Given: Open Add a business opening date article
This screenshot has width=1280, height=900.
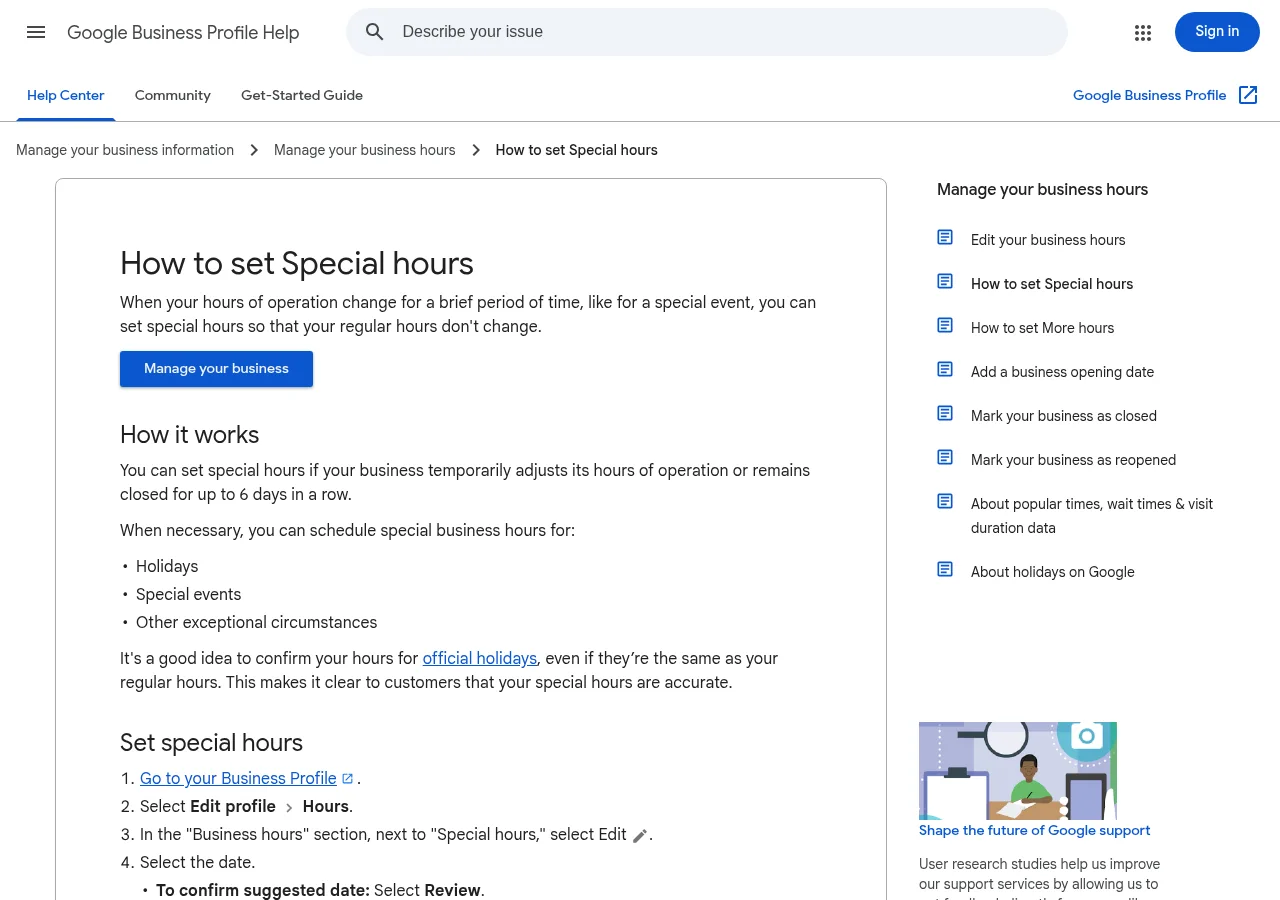Looking at the screenshot, I should click(x=1062, y=372).
